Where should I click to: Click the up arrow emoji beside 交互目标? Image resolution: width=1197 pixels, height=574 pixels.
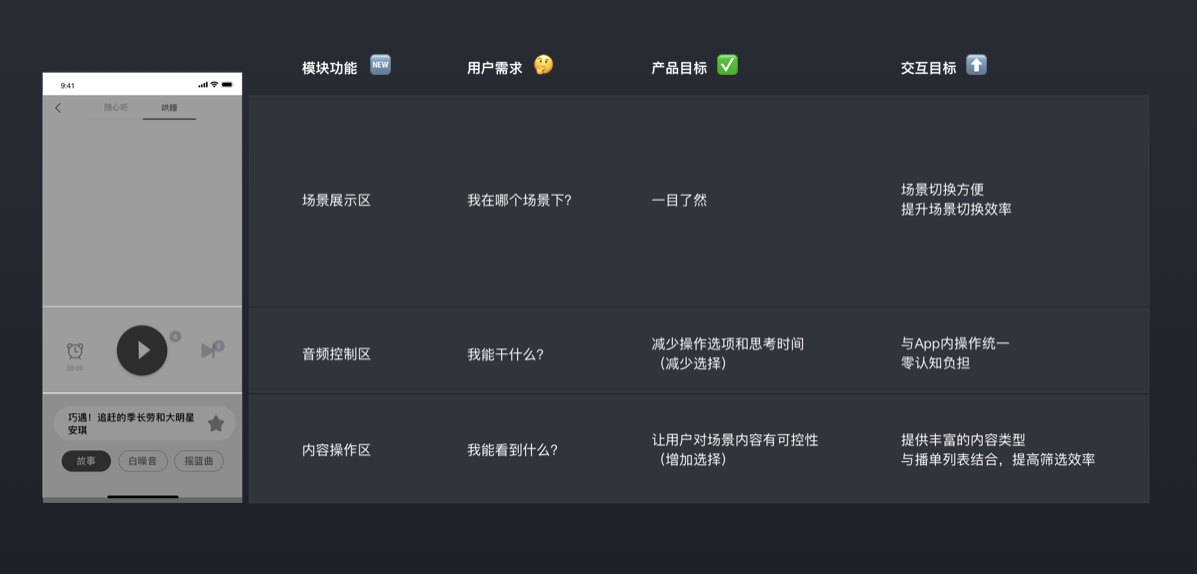click(976, 66)
